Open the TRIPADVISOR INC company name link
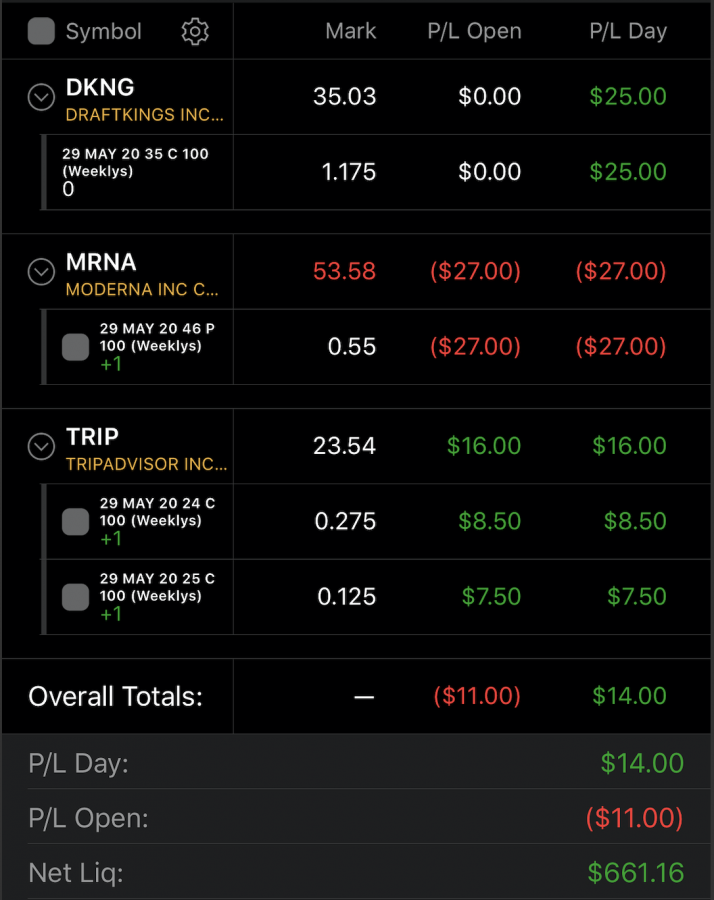This screenshot has width=714, height=900. pos(146,464)
